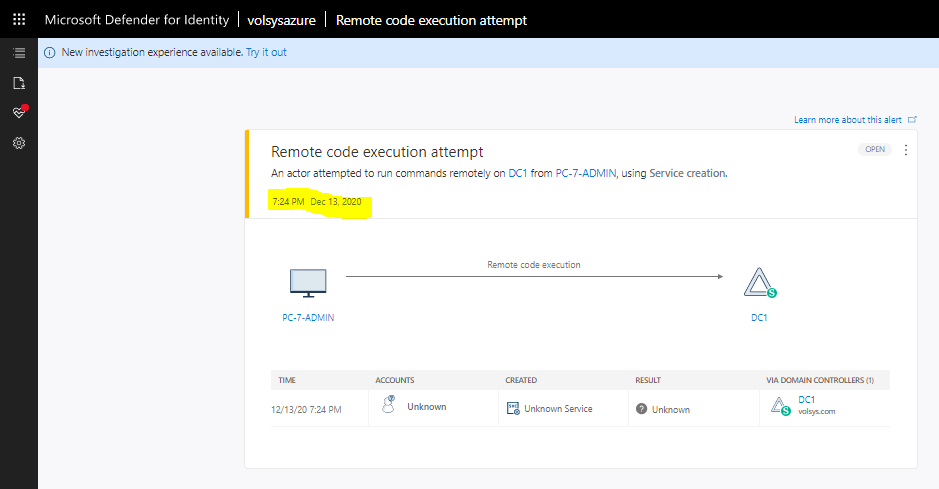Click the 'Try it out' link
This screenshot has width=939, height=489.
click(x=266, y=53)
